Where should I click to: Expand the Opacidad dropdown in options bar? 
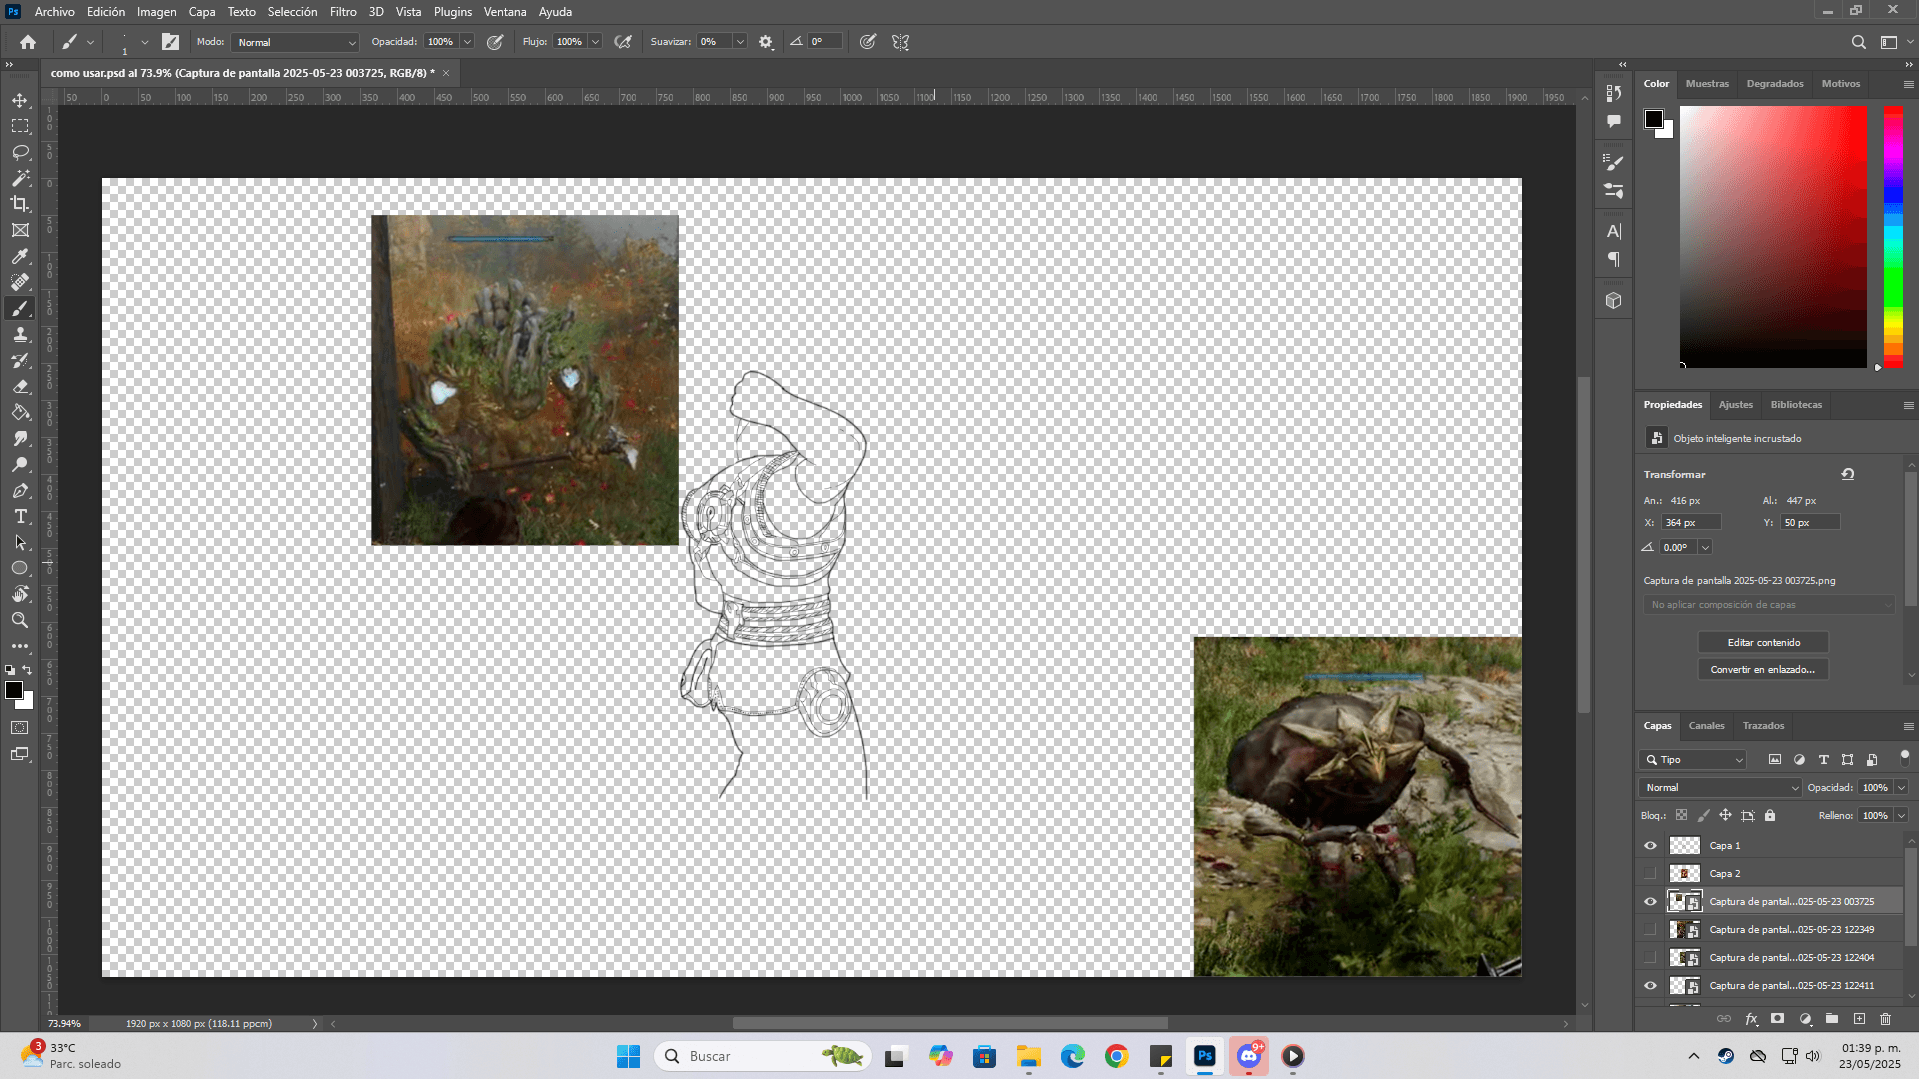click(x=467, y=42)
